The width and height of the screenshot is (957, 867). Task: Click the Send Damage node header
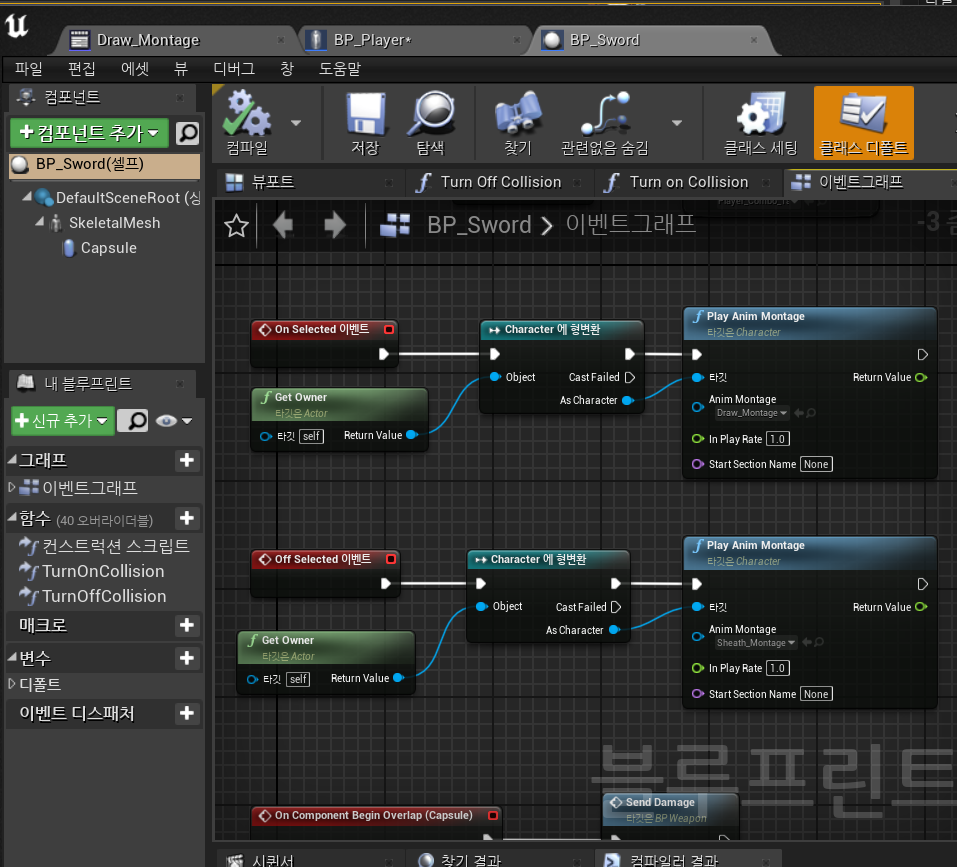(x=670, y=809)
